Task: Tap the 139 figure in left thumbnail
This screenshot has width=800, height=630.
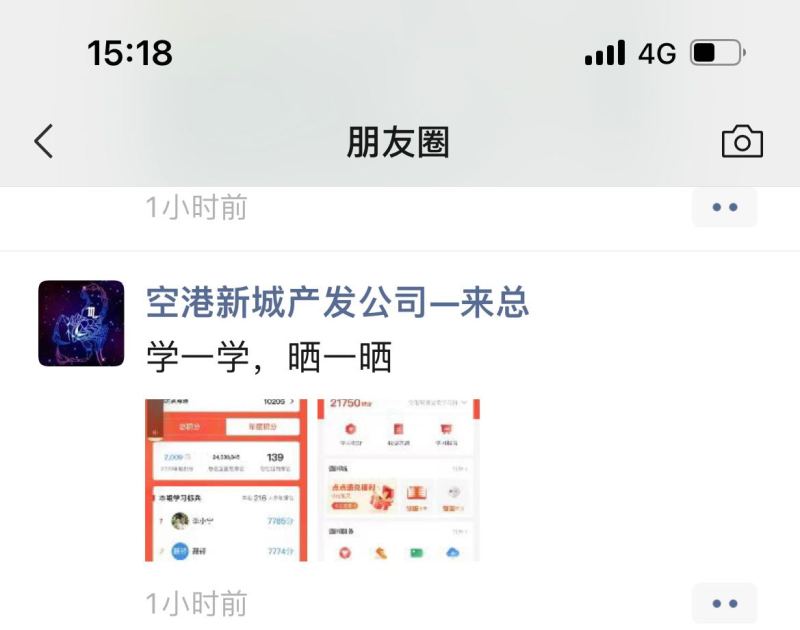Action: pyautogui.click(x=275, y=457)
